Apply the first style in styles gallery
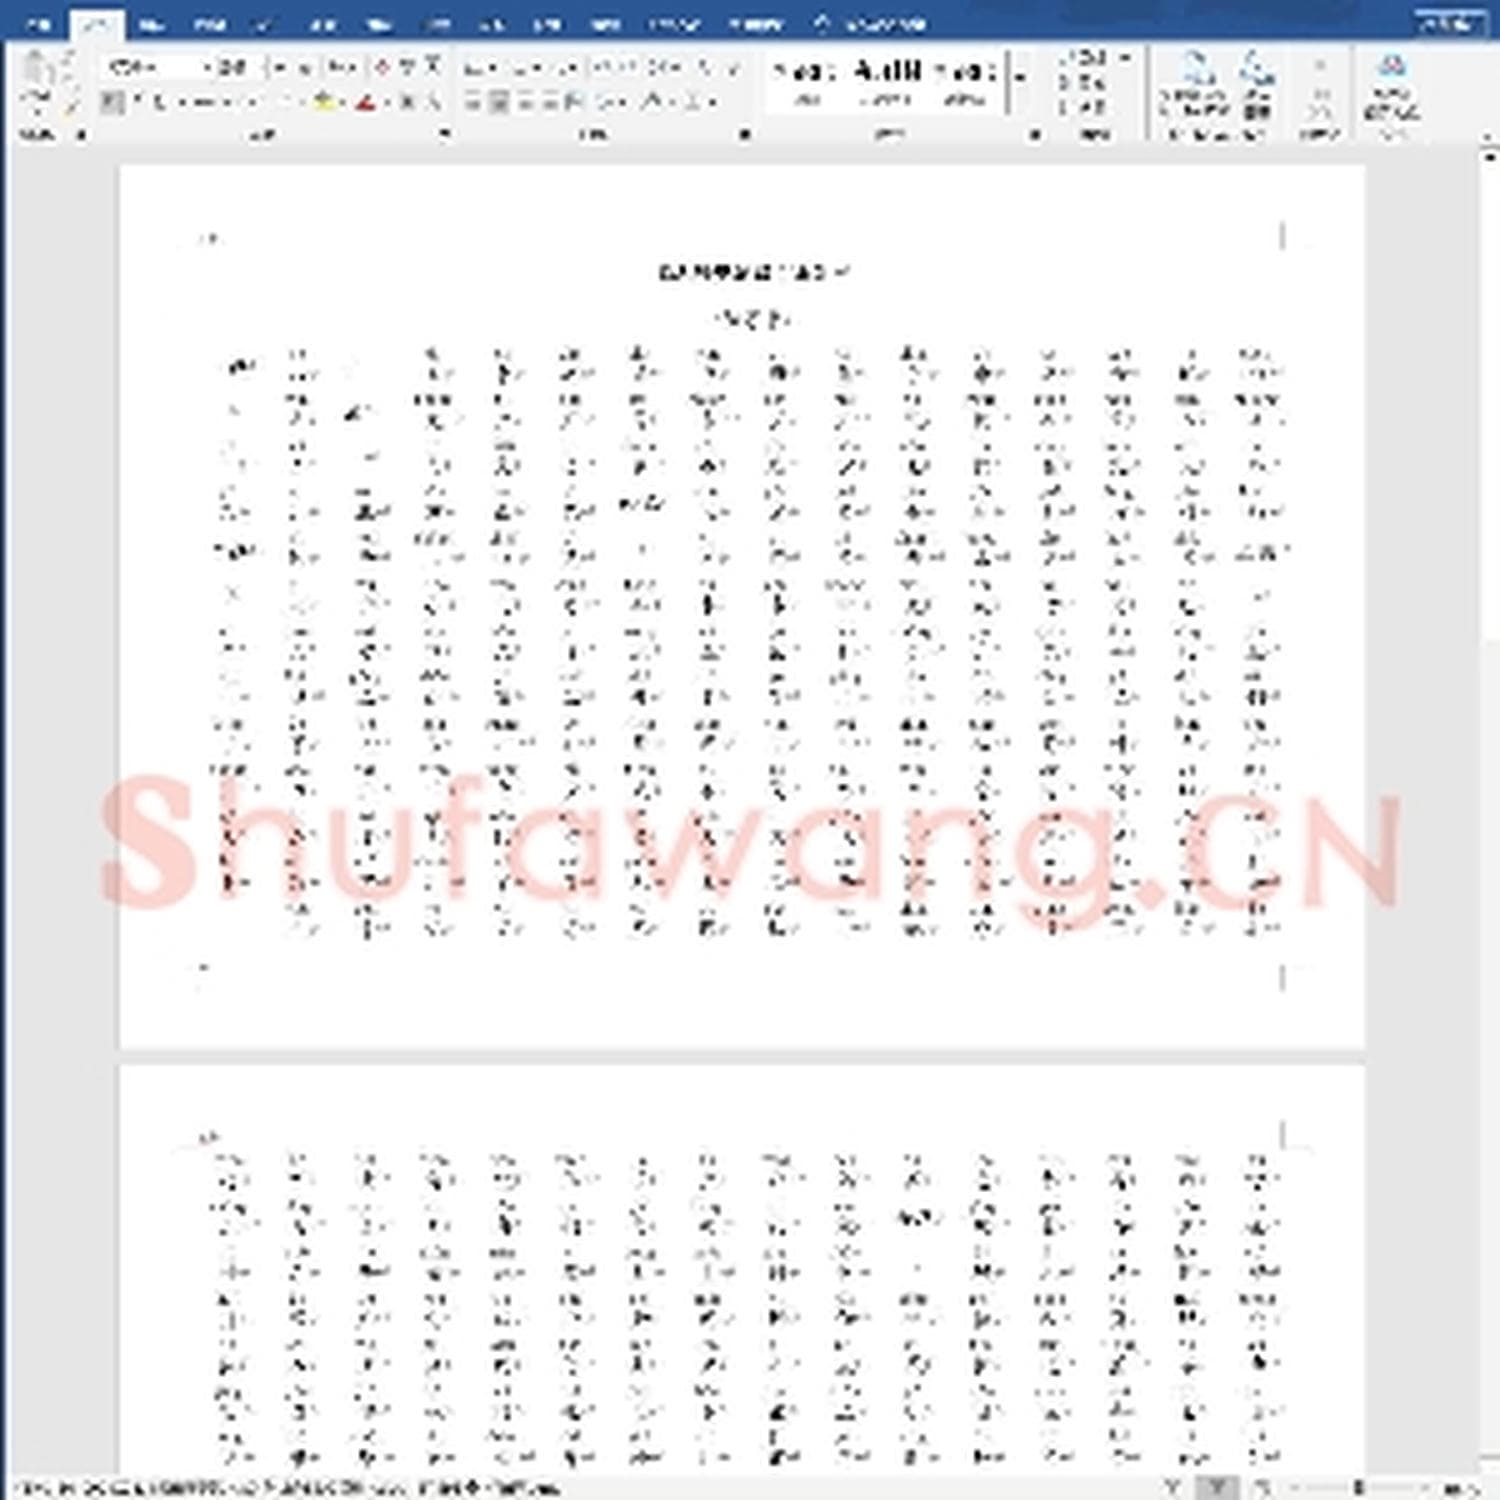Screen dimensions: 1500x1500 pyautogui.click(x=806, y=82)
